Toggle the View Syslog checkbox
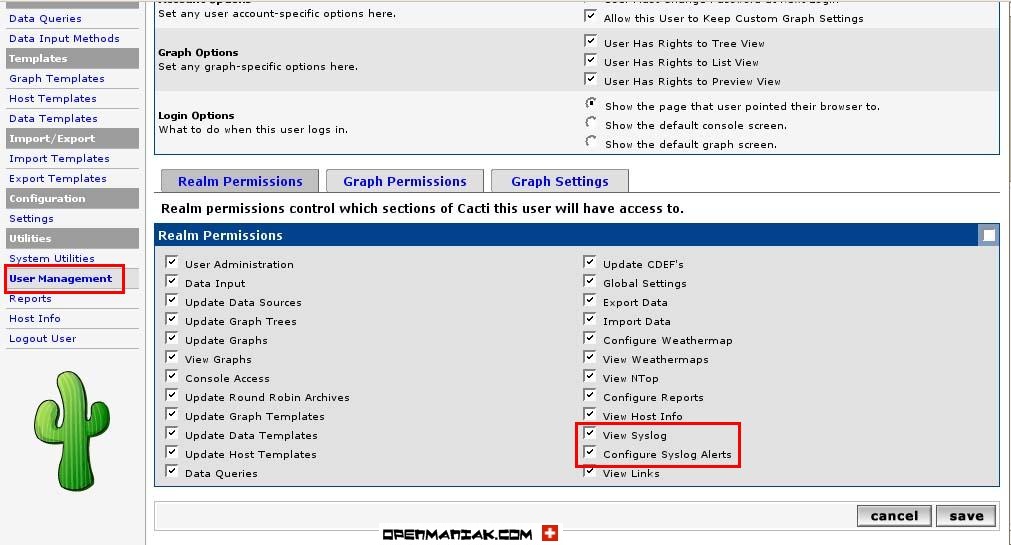The height and width of the screenshot is (545, 1011). 590,435
